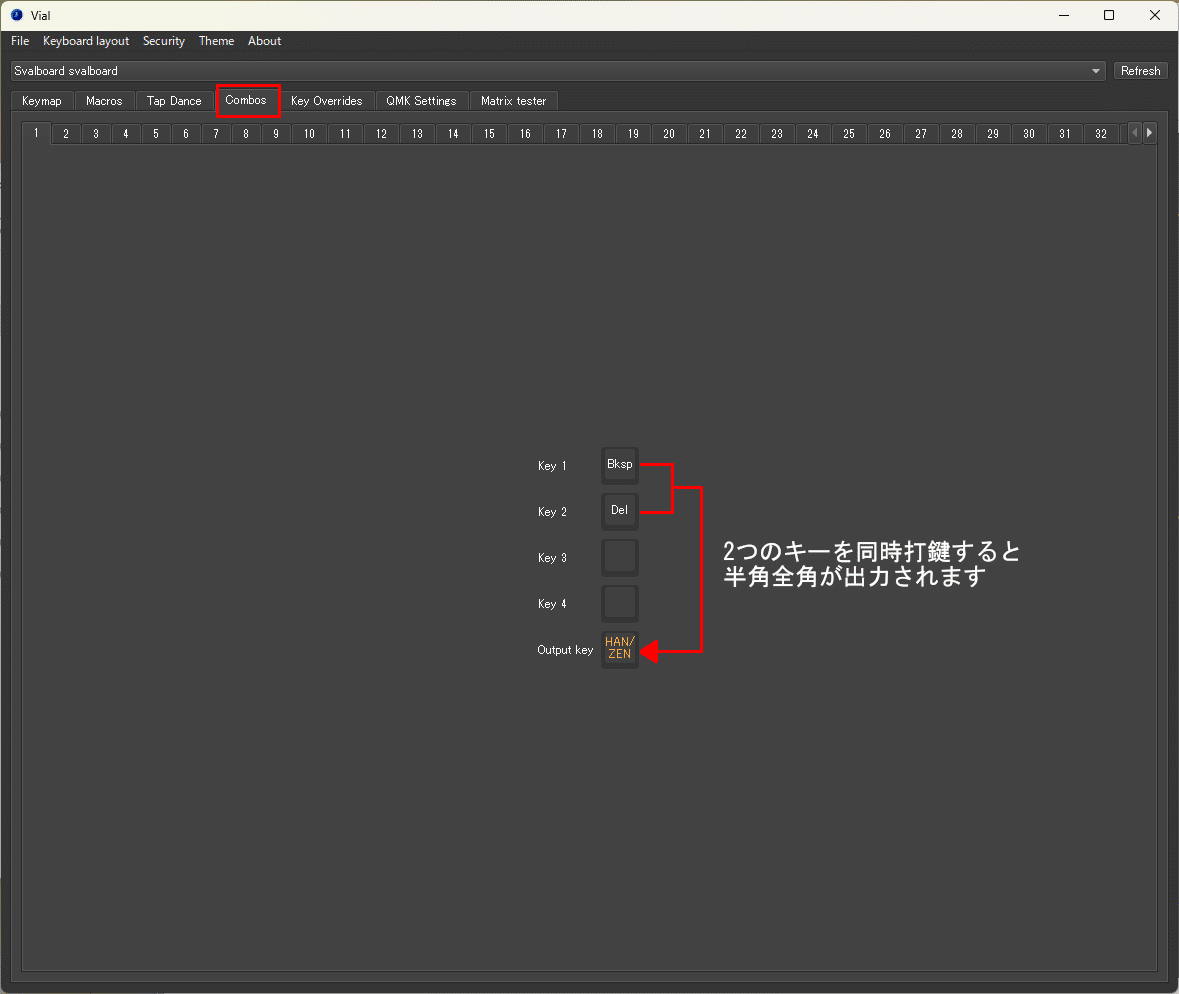Select combo tab 7
The image size is (1179, 994).
point(217,134)
